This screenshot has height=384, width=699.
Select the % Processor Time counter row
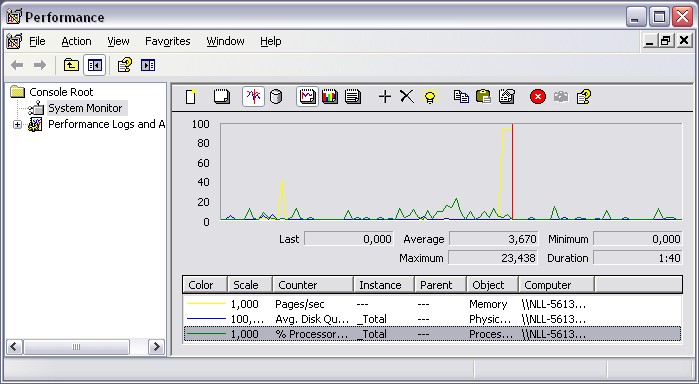[x=432, y=334]
